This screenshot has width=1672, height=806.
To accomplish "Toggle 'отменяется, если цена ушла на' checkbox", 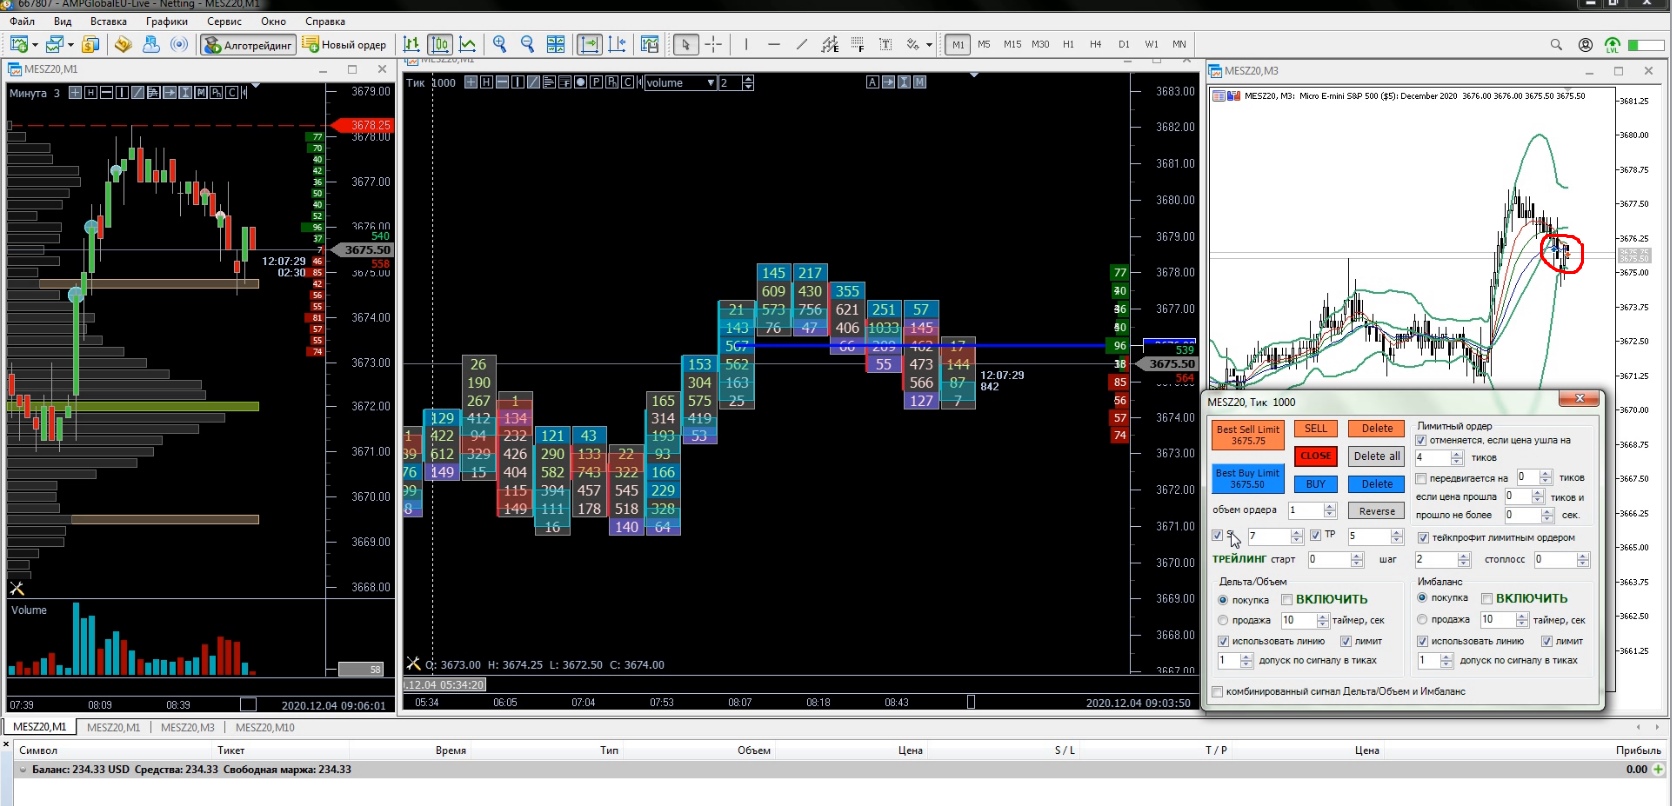I will click(x=1421, y=440).
